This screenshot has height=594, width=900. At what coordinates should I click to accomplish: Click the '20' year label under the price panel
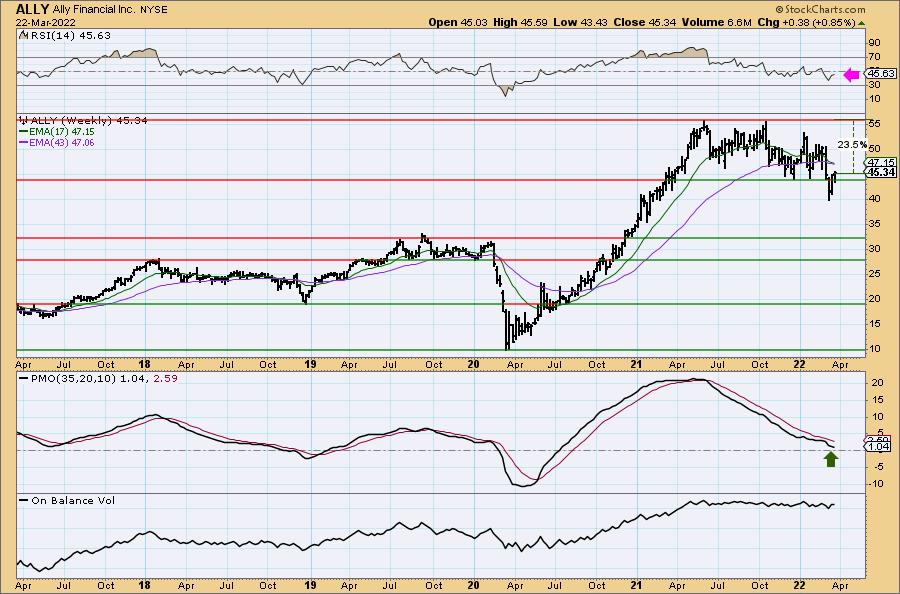click(x=473, y=364)
